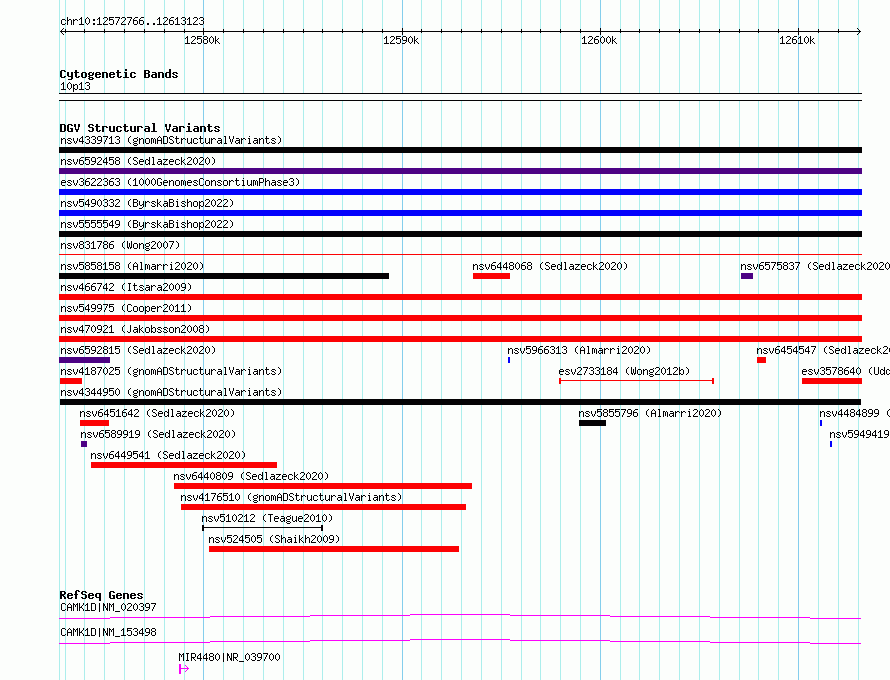890x680 pixels.
Task: Select the 10p13 cytogenetic band label
Action: click(75, 86)
